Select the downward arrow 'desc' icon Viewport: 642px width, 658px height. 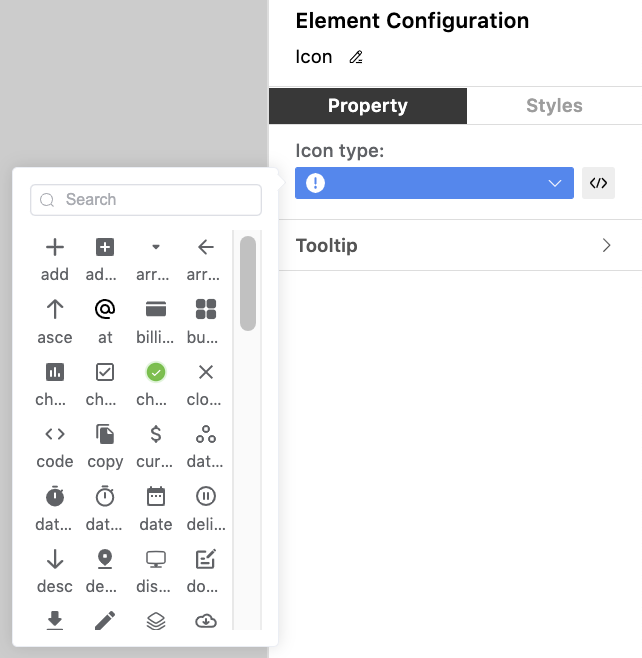click(x=55, y=559)
